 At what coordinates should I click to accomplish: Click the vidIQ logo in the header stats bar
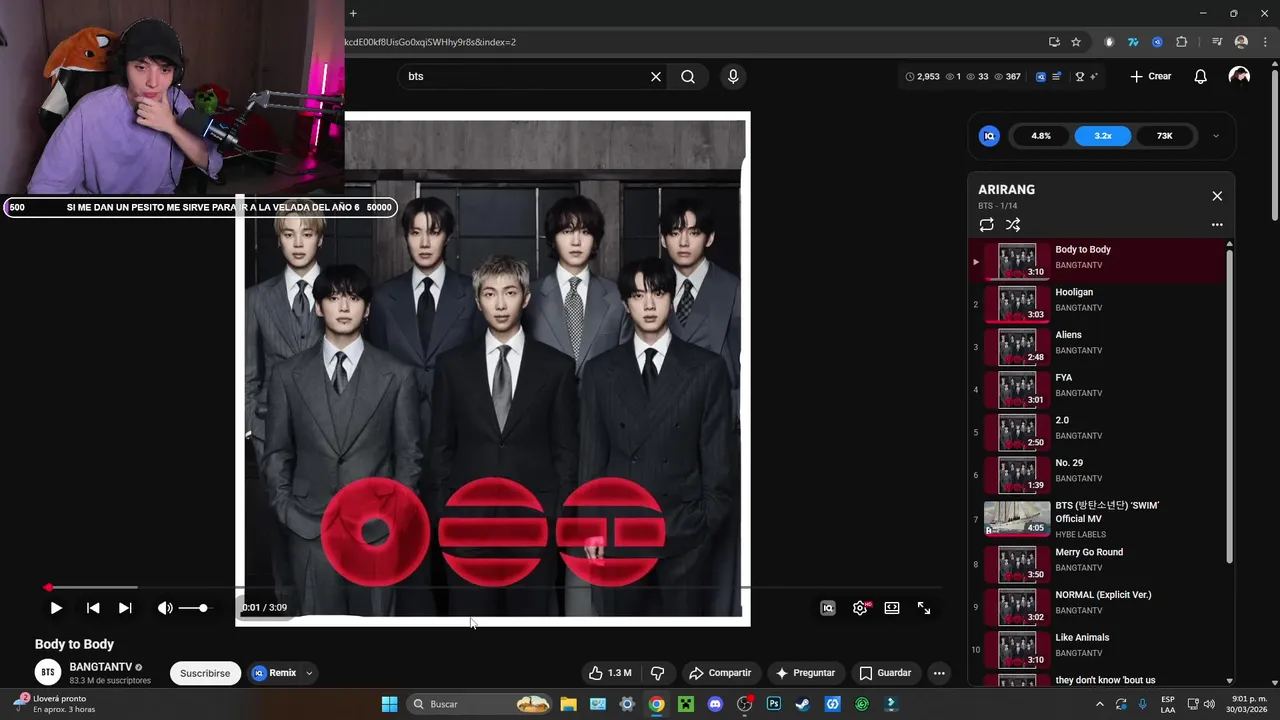[x=1041, y=76]
